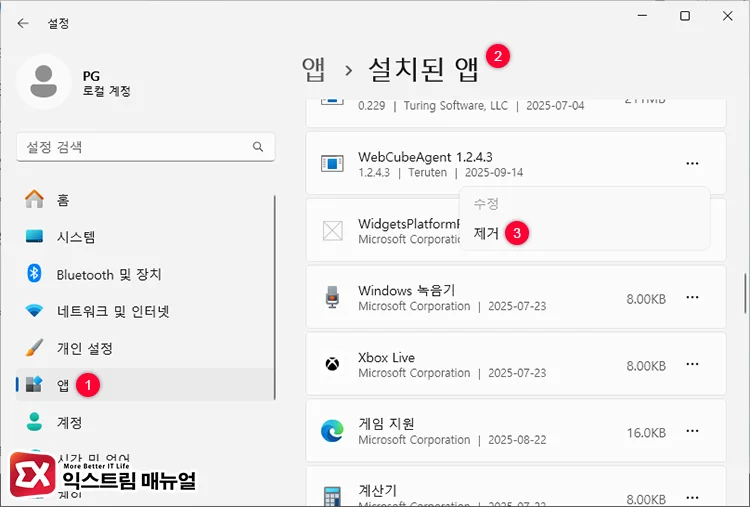Open Bluetooth 및 장치 in the sidebar

coord(145,274)
